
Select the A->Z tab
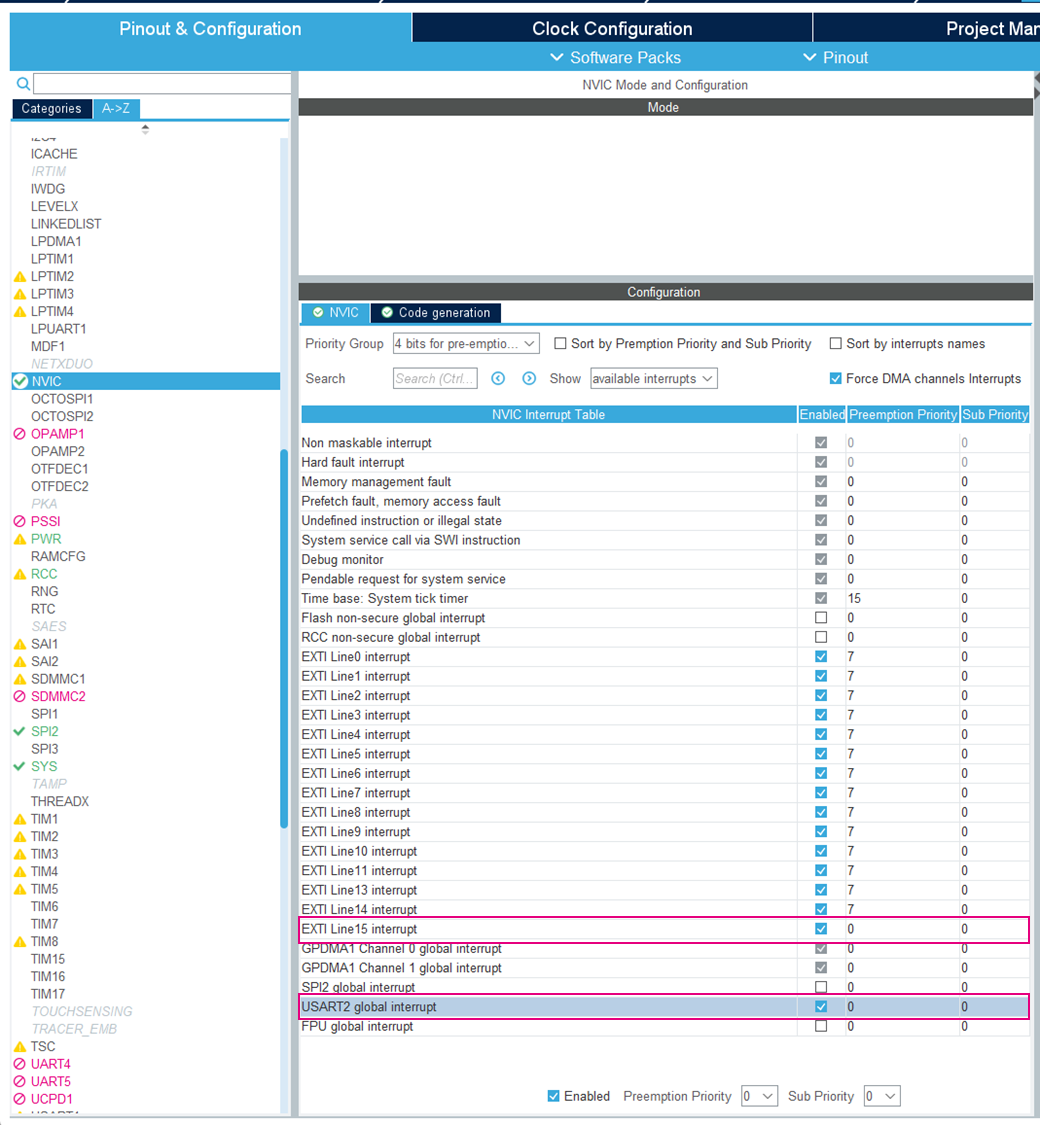point(116,108)
